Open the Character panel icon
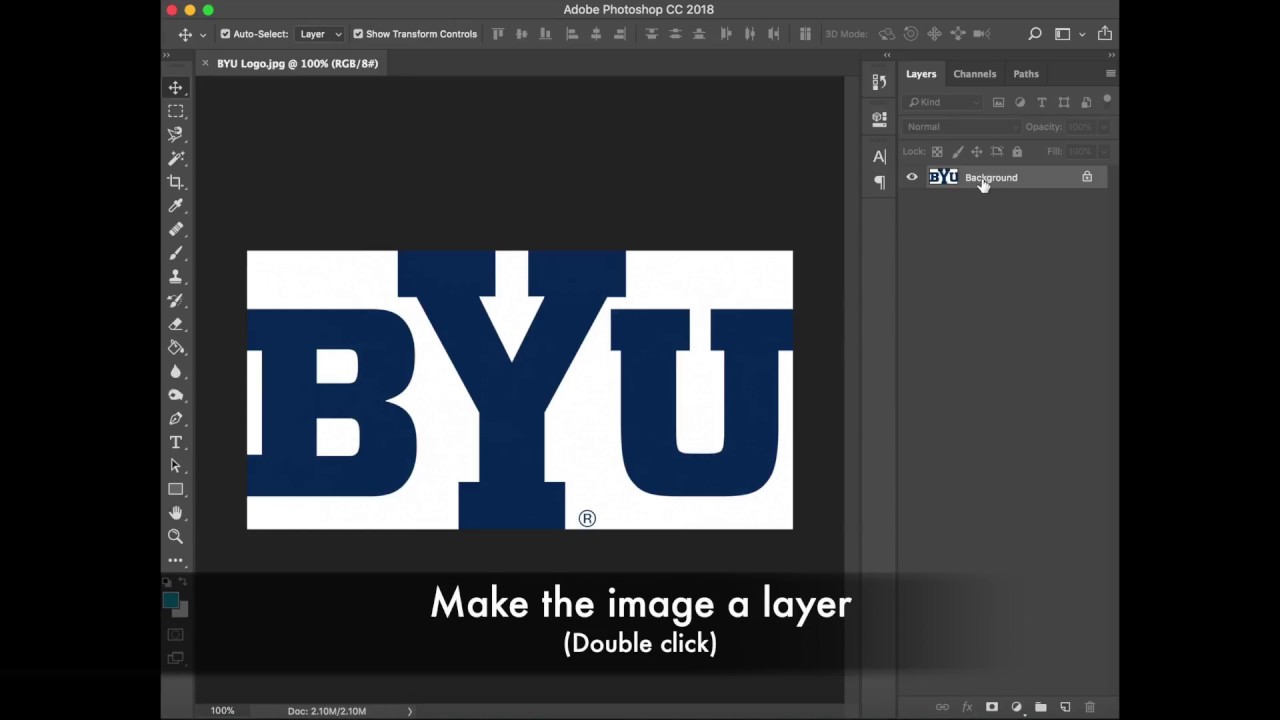 pyautogui.click(x=879, y=156)
